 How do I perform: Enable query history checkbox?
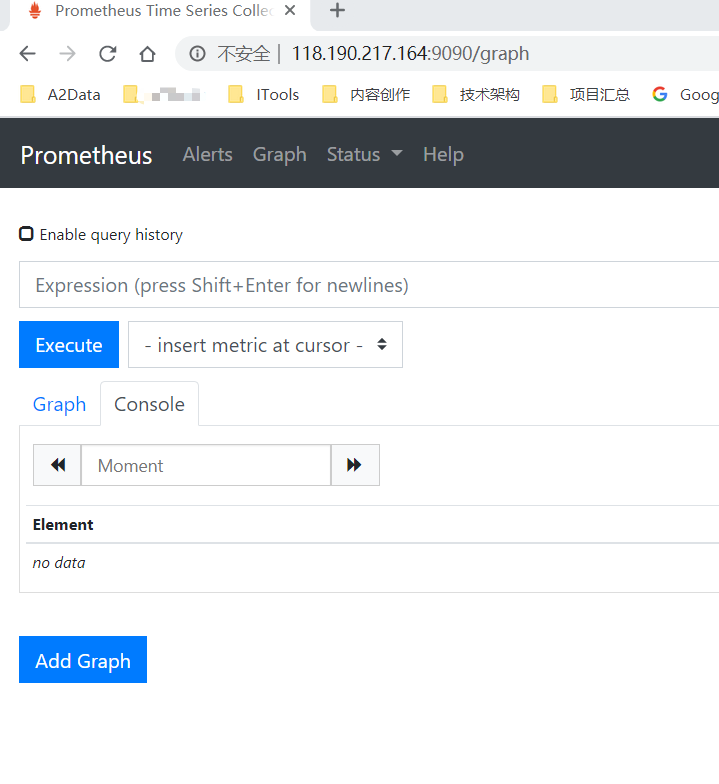click(27, 234)
